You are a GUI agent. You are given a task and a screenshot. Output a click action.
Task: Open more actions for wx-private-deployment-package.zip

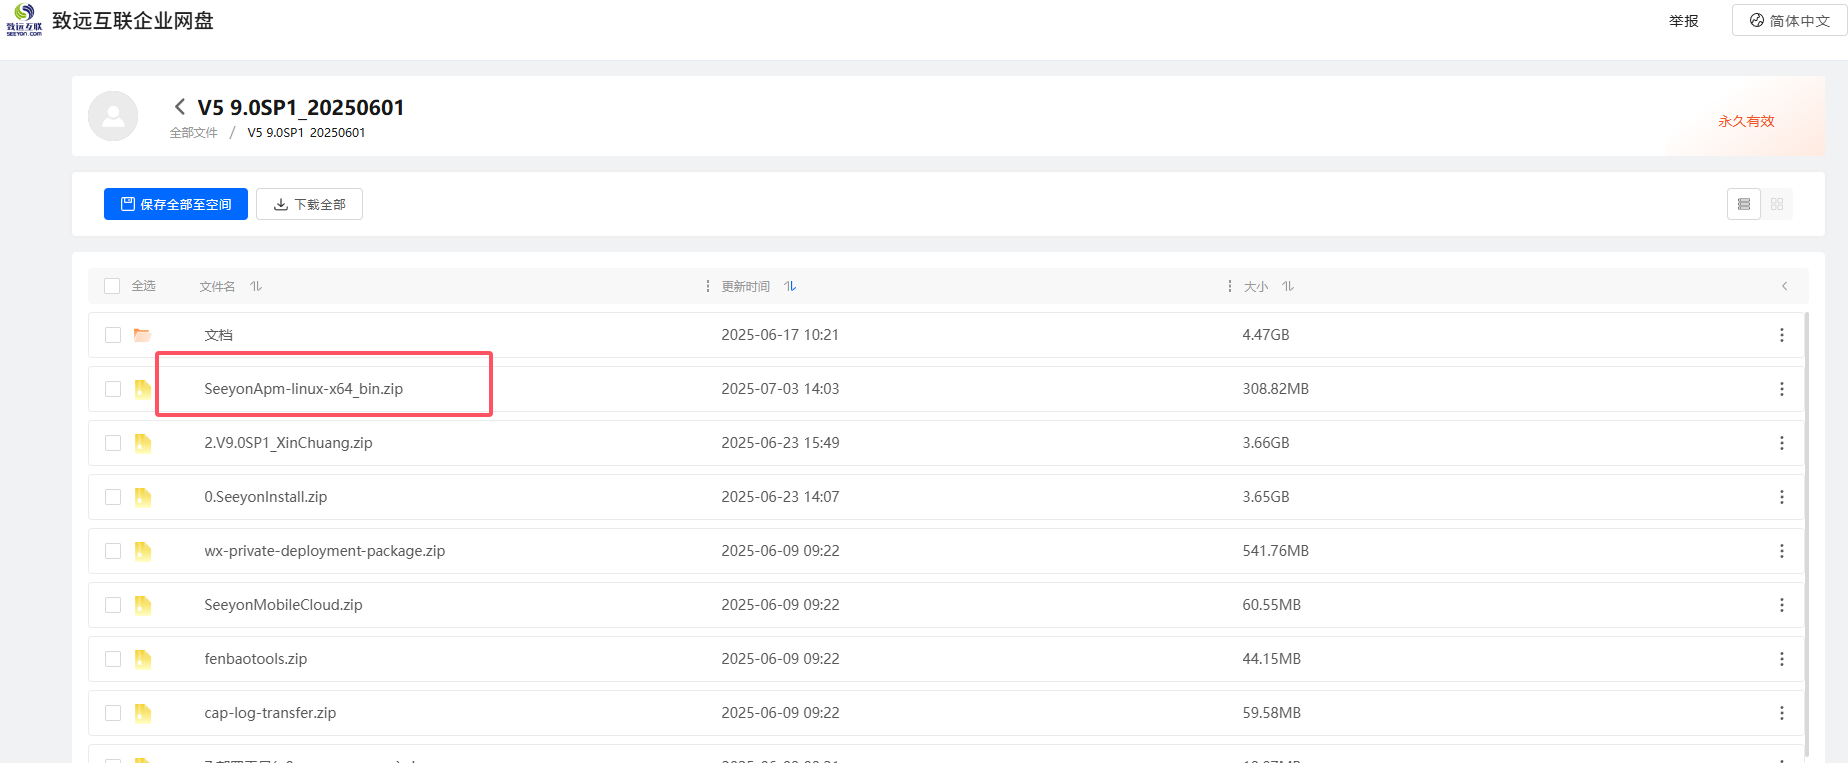[x=1781, y=551]
